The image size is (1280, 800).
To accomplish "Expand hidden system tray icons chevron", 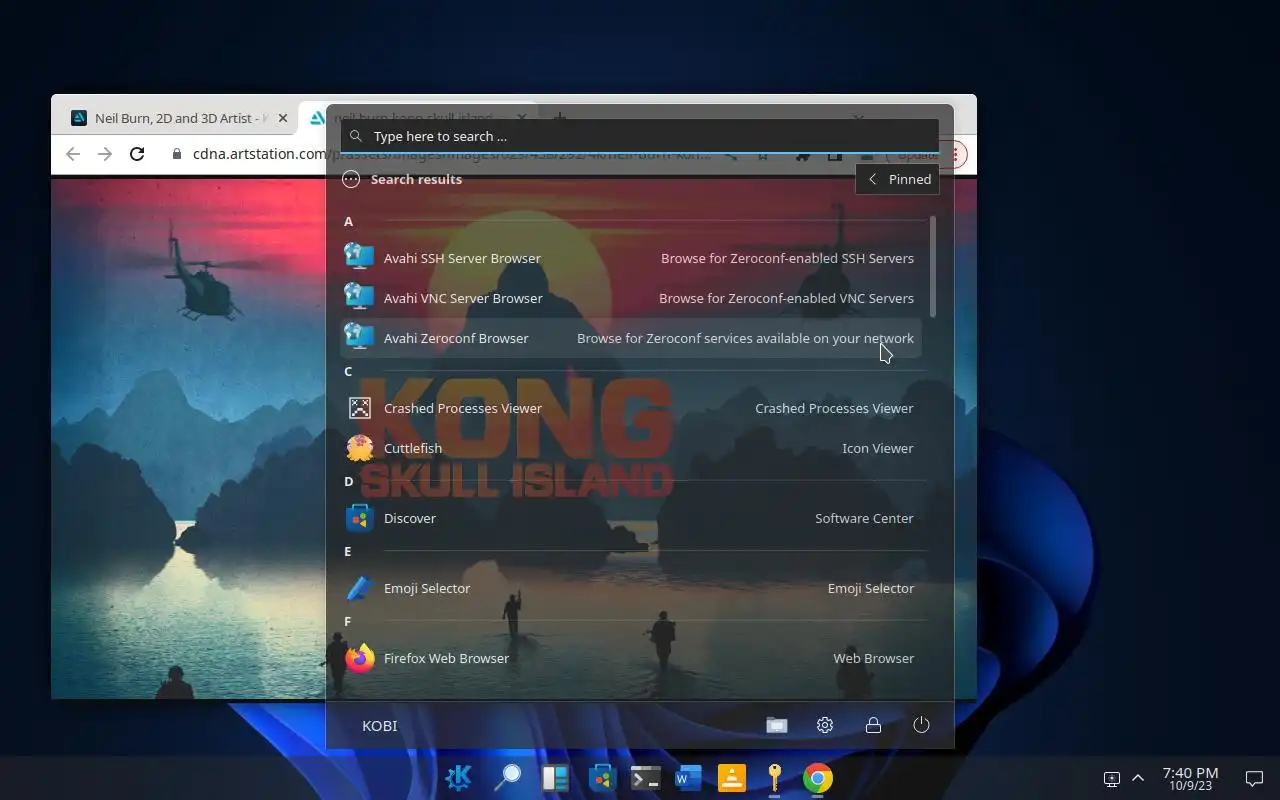I will (1138, 778).
